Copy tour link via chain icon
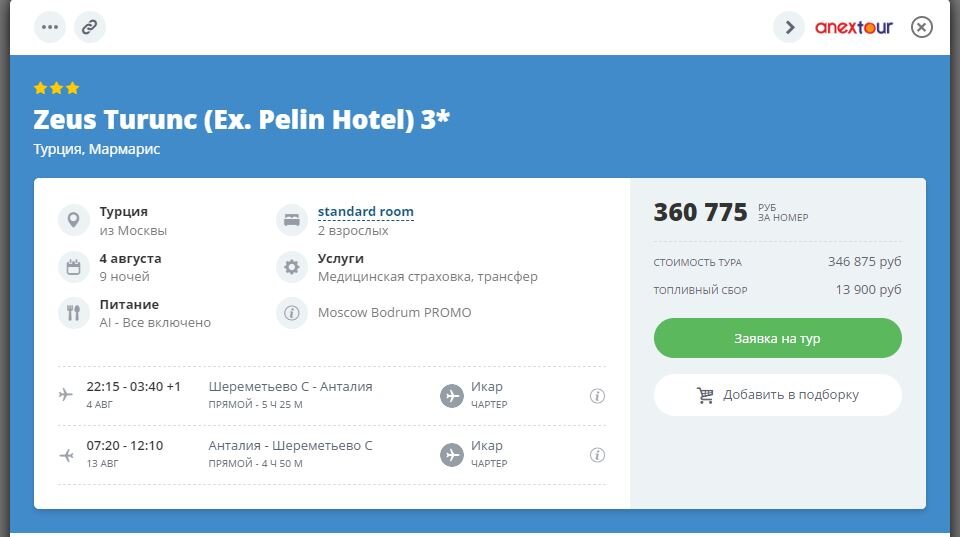 [x=89, y=27]
